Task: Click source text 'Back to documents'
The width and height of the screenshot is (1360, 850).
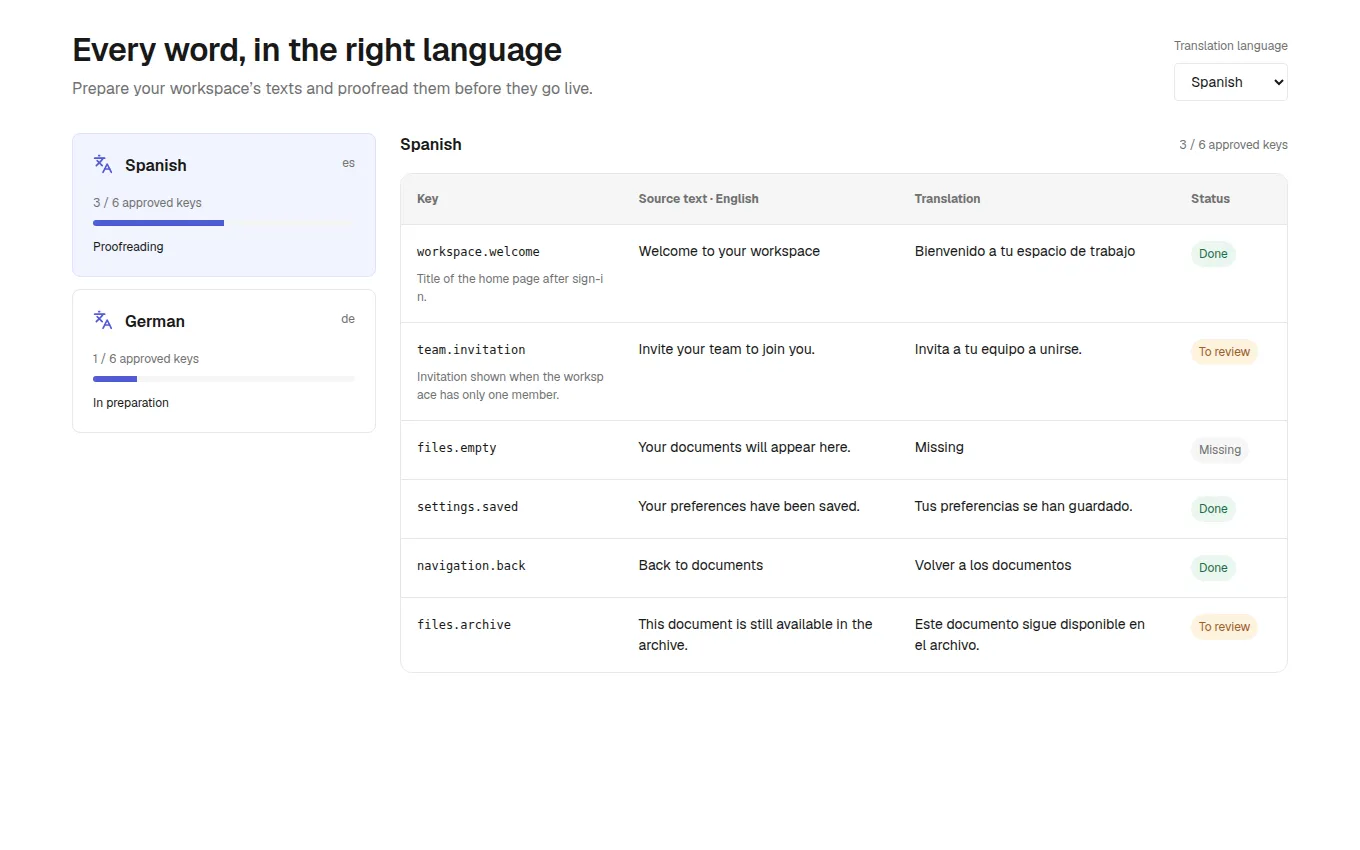Action: (701, 566)
